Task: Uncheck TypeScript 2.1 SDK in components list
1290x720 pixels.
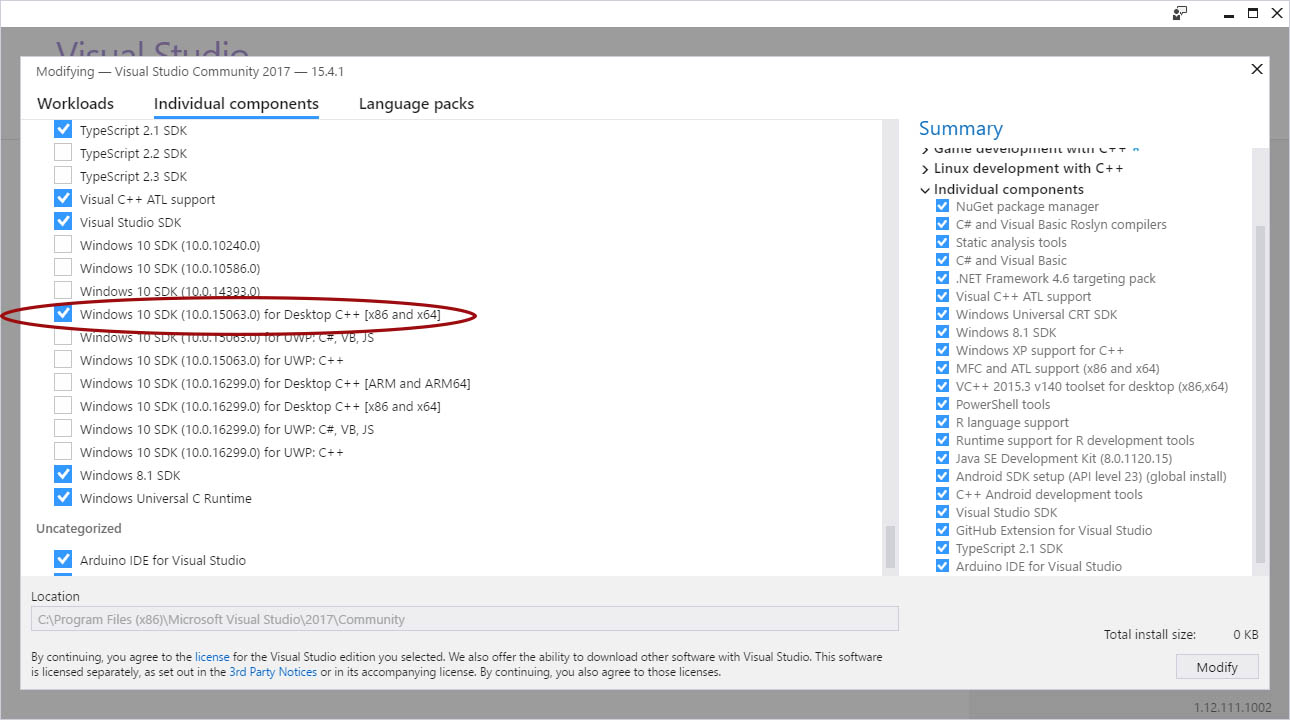Action: pyautogui.click(x=63, y=130)
